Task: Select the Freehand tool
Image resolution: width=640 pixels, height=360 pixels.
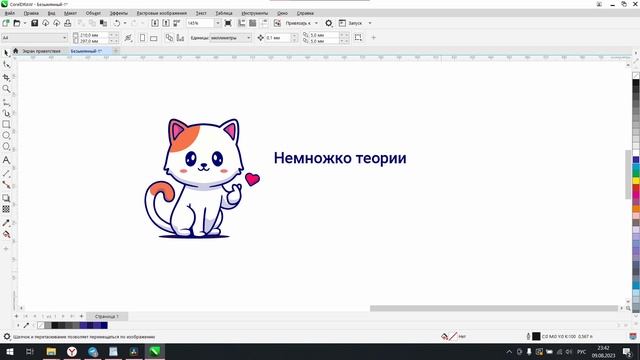Action: click(6, 102)
